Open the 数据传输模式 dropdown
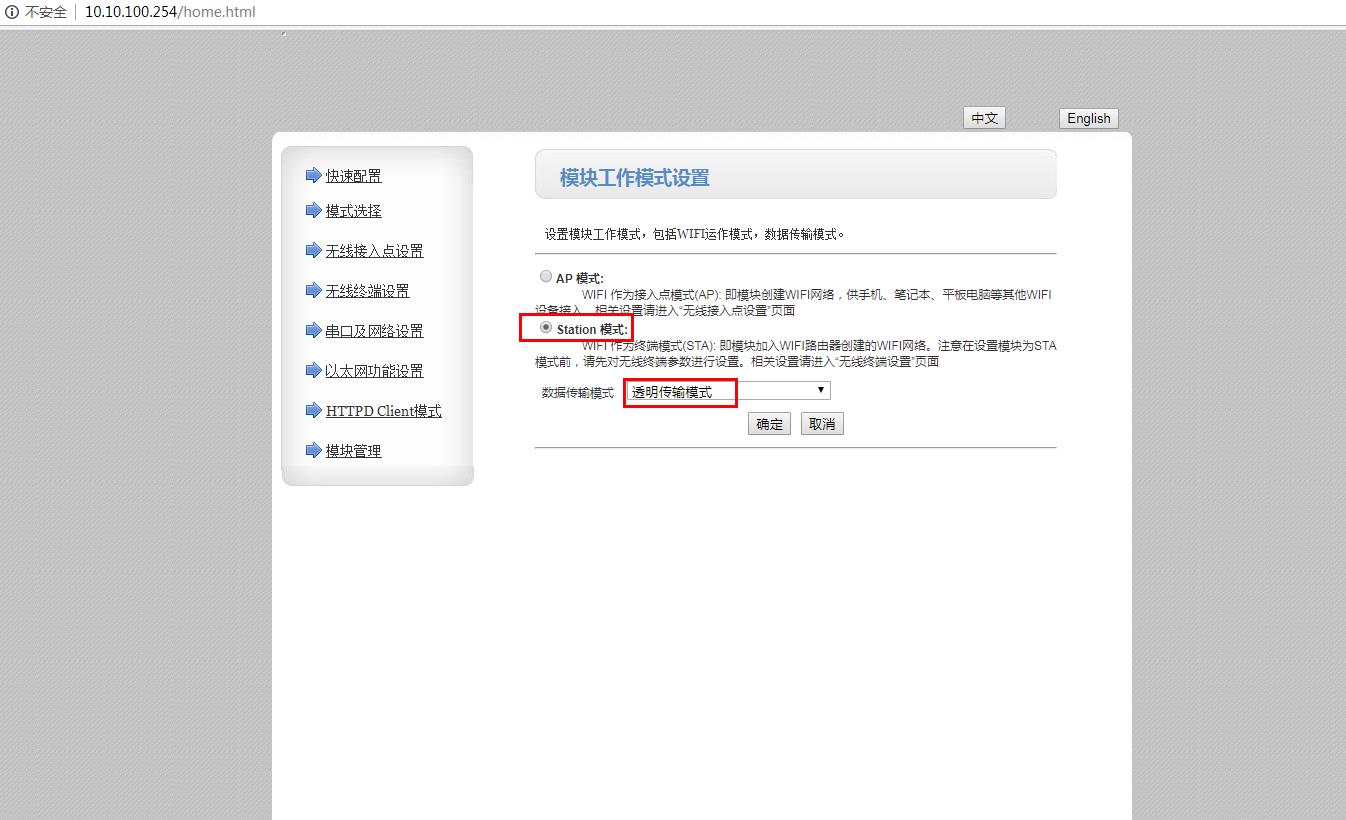The height and width of the screenshot is (820, 1346). point(728,391)
